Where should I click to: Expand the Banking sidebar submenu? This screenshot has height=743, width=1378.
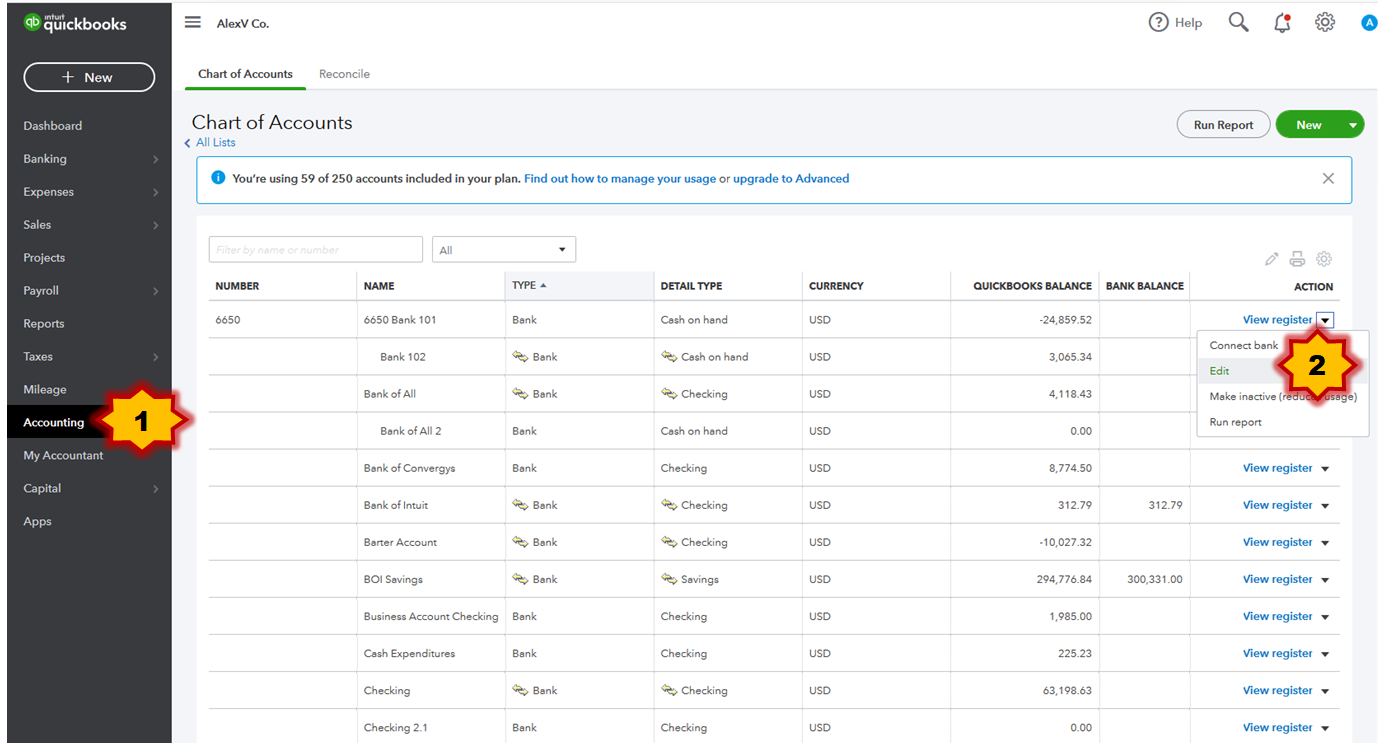click(x=155, y=159)
